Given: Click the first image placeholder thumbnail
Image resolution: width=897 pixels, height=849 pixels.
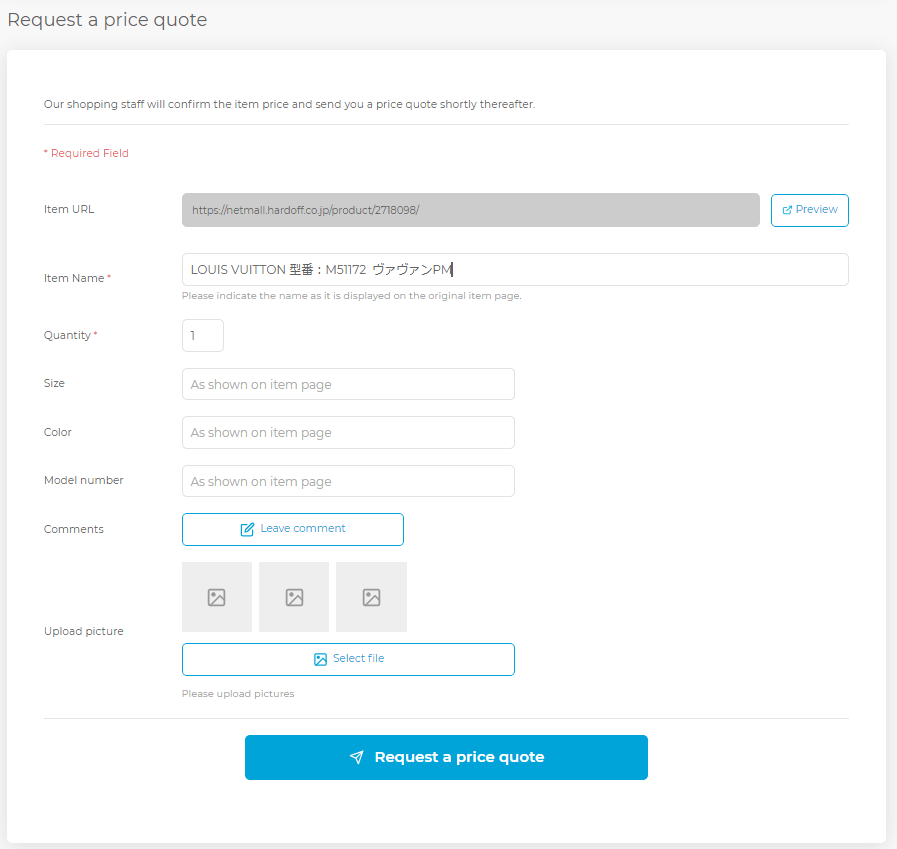Looking at the screenshot, I should click(x=217, y=597).
